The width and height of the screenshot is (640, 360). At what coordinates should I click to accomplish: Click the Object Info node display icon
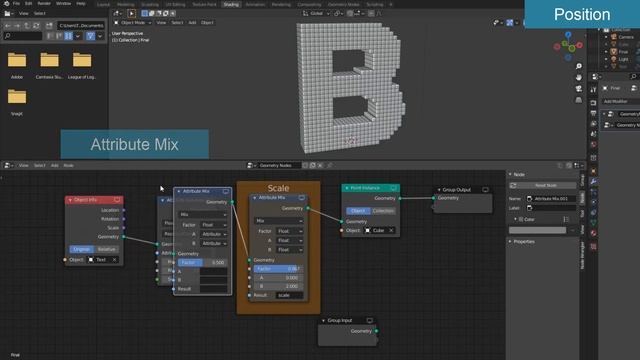tap(117, 200)
